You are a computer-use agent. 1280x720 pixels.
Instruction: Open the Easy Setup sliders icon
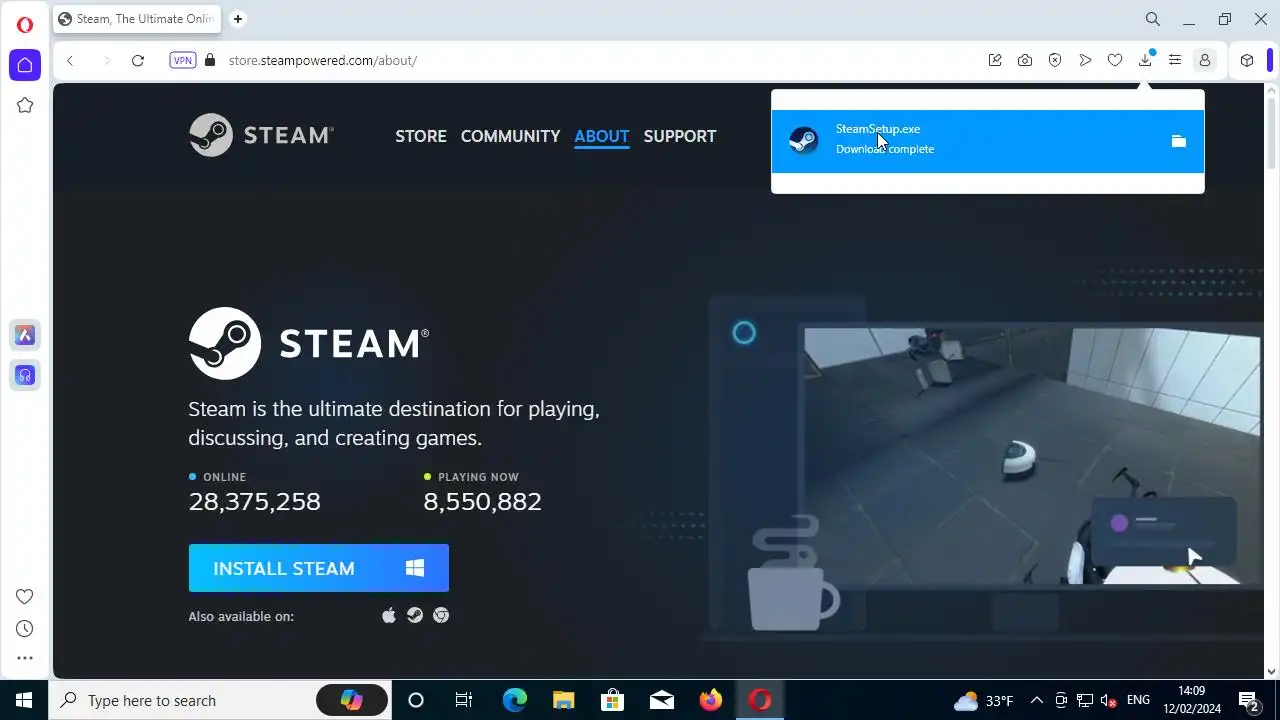(x=1175, y=60)
